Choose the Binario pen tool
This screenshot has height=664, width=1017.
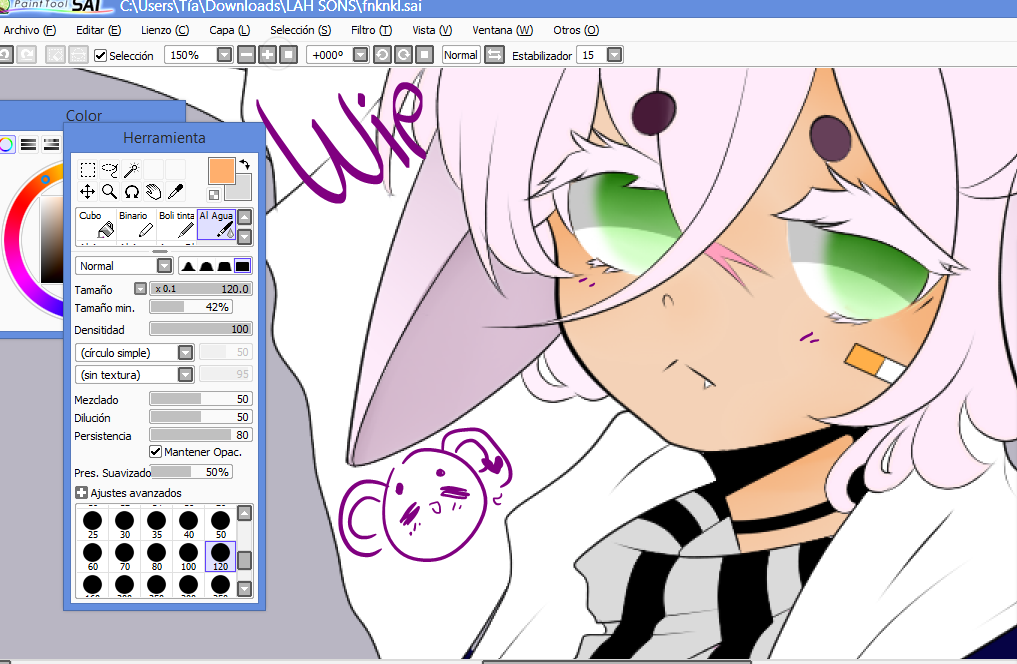(136, 224)
